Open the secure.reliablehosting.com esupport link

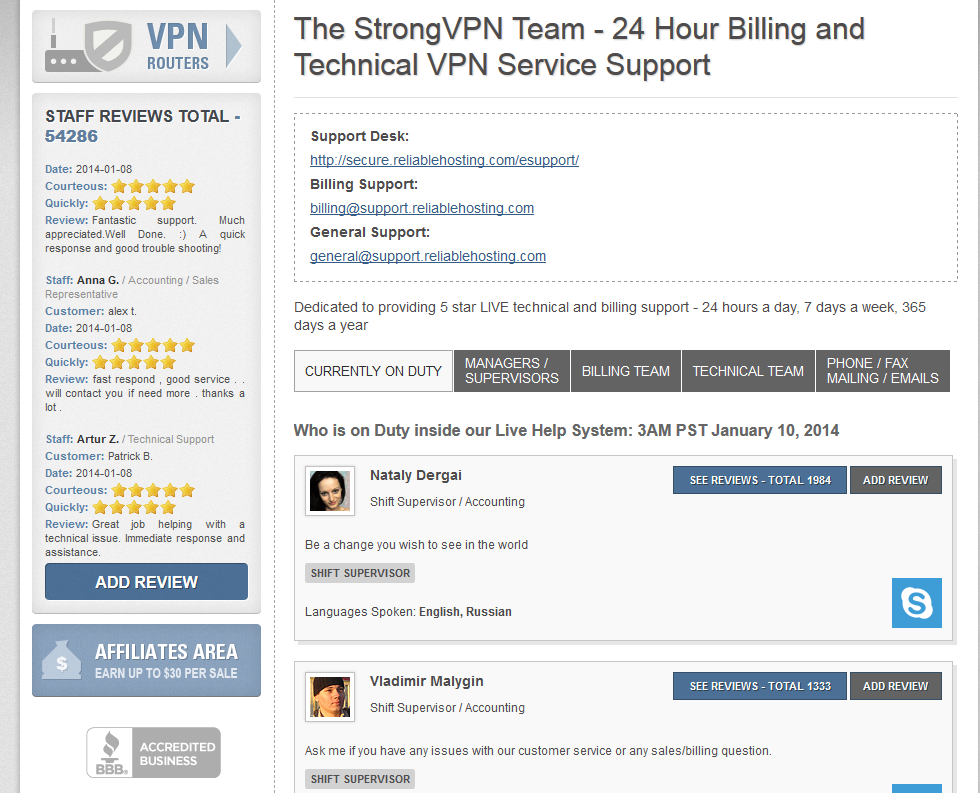coord(444,160)
